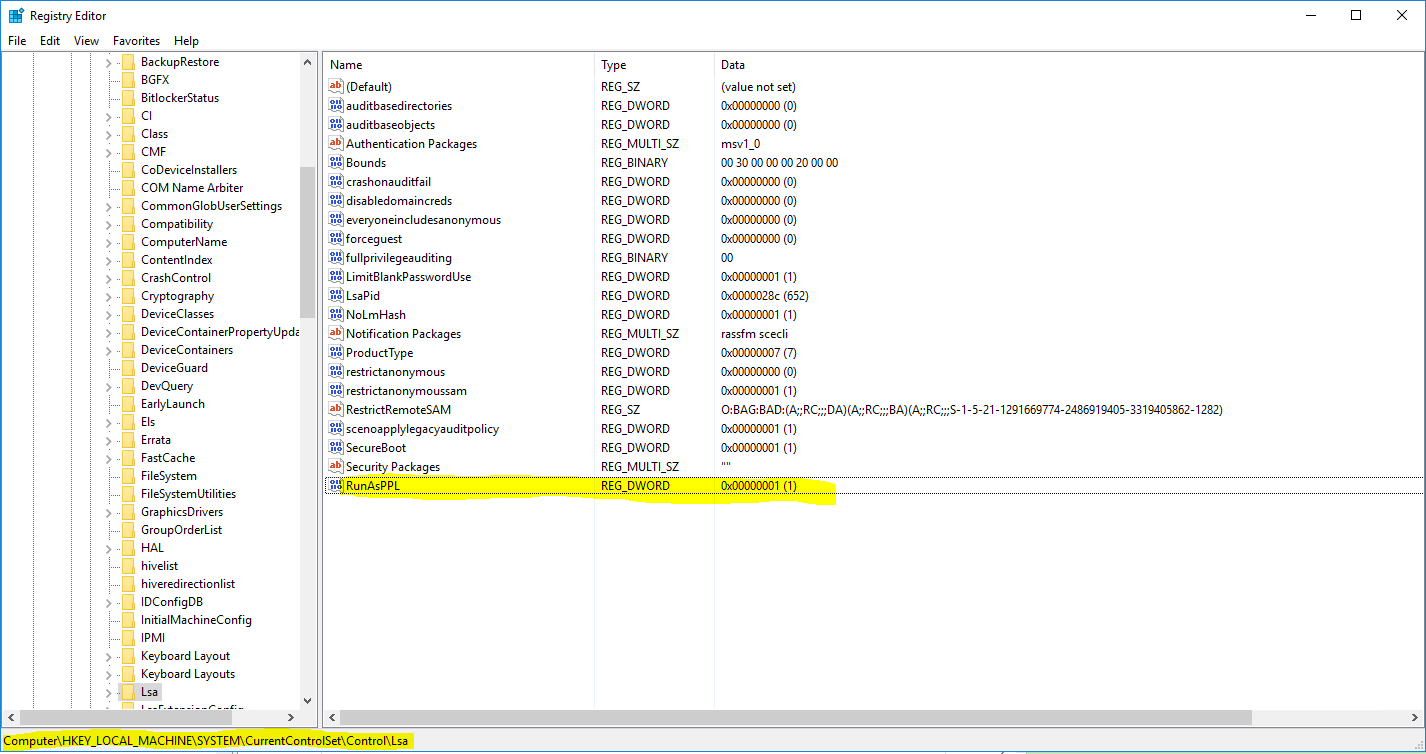This screenshot has width=1426, height=754.
Task: Select the DevQuery key
Action: click(167, 386)
